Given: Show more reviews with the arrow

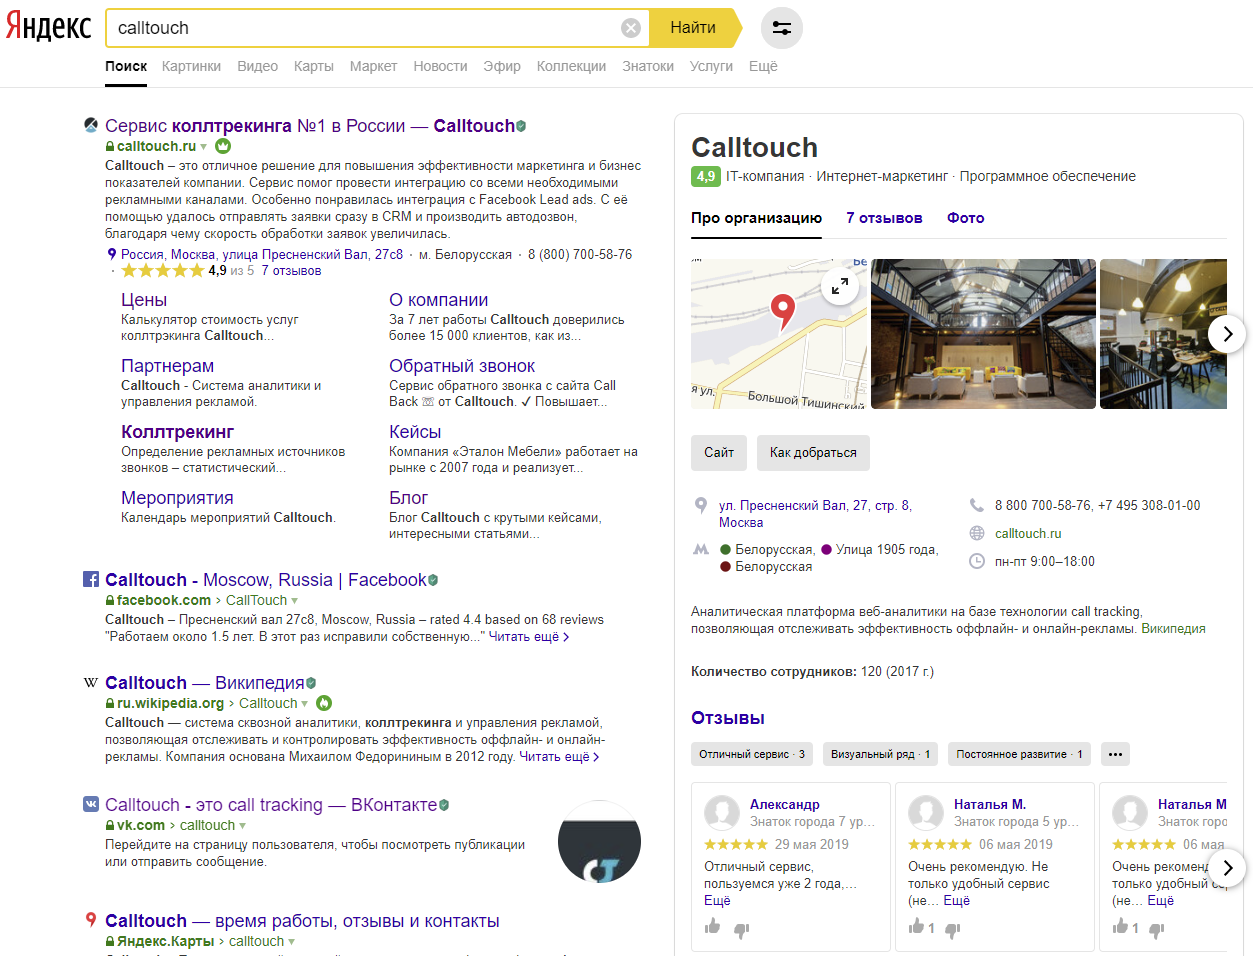Looking at the screenshot, I should click(1227, 868).
